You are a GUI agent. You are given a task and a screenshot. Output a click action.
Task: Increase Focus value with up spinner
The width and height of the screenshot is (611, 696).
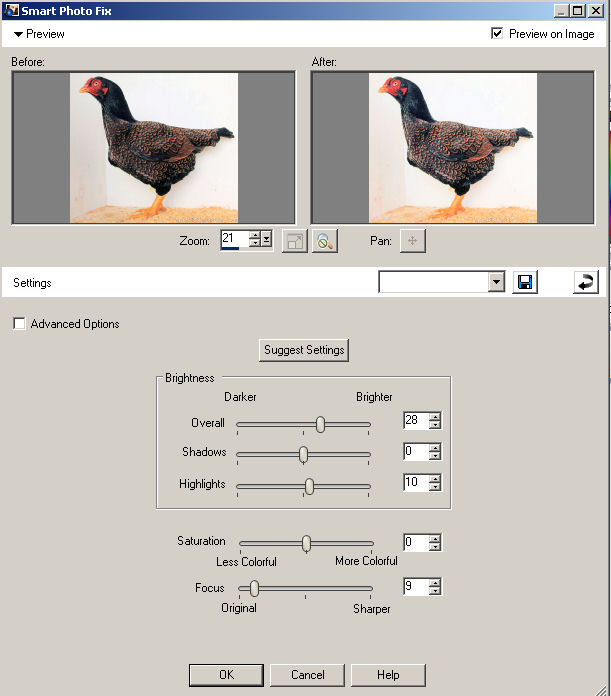coord(435,582)
